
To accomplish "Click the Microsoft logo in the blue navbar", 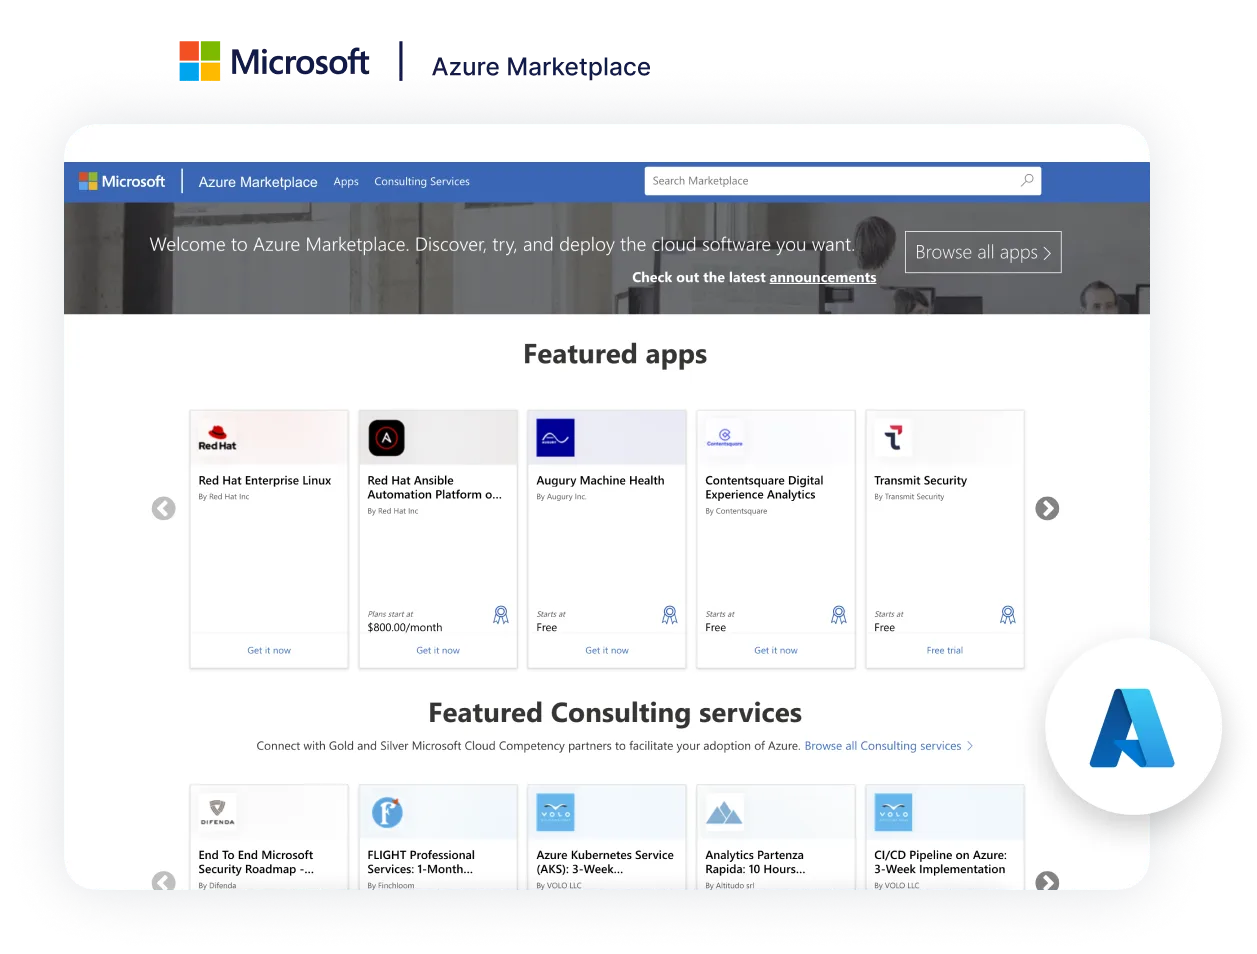I will pyautogui.click(x=122, y=181).
